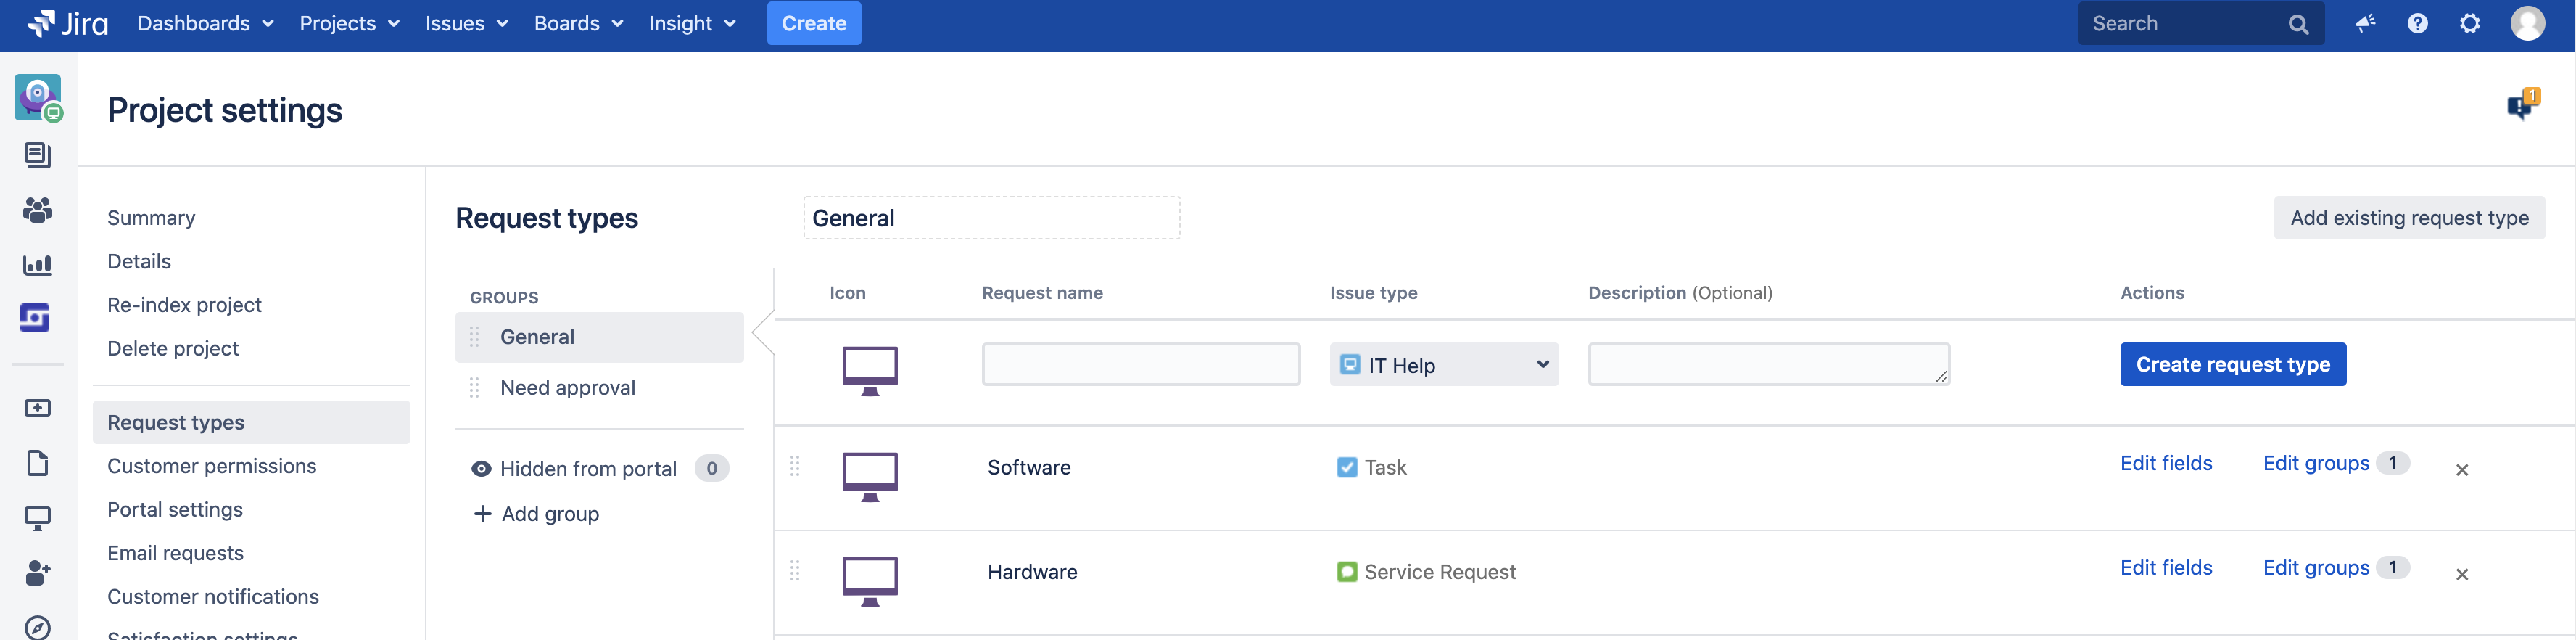Expand the Issues menu
The image size is (2576, 640).
pyautogui.click(x=466, y=23)
